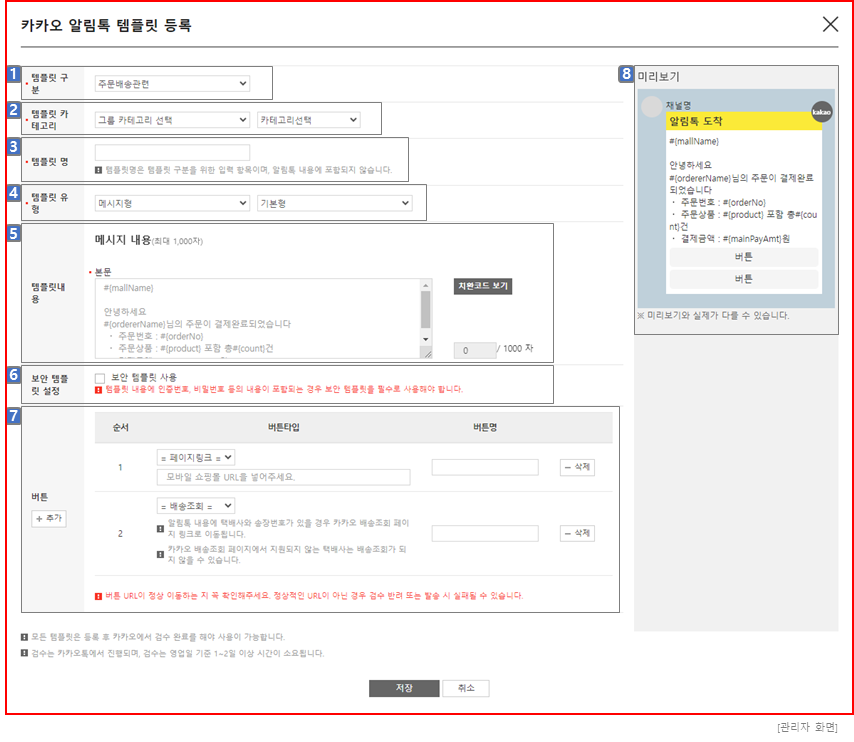Click the 취소 button

[466, 688]
